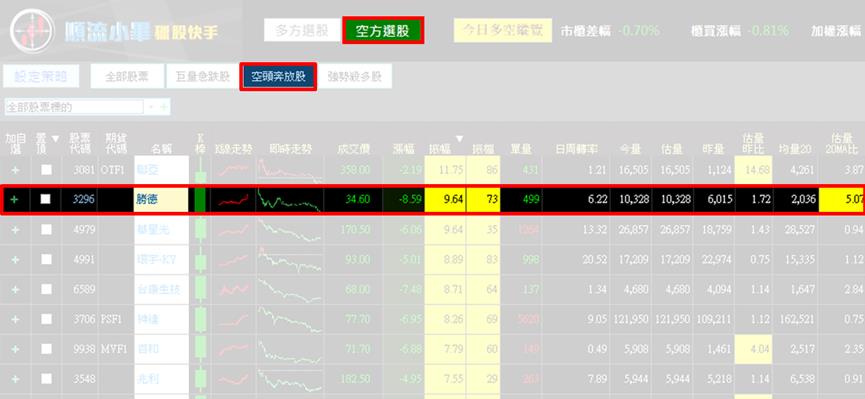Click the 設定策略 button
The height and width of the screenshot is (399, 865).
tap(41, 76)
